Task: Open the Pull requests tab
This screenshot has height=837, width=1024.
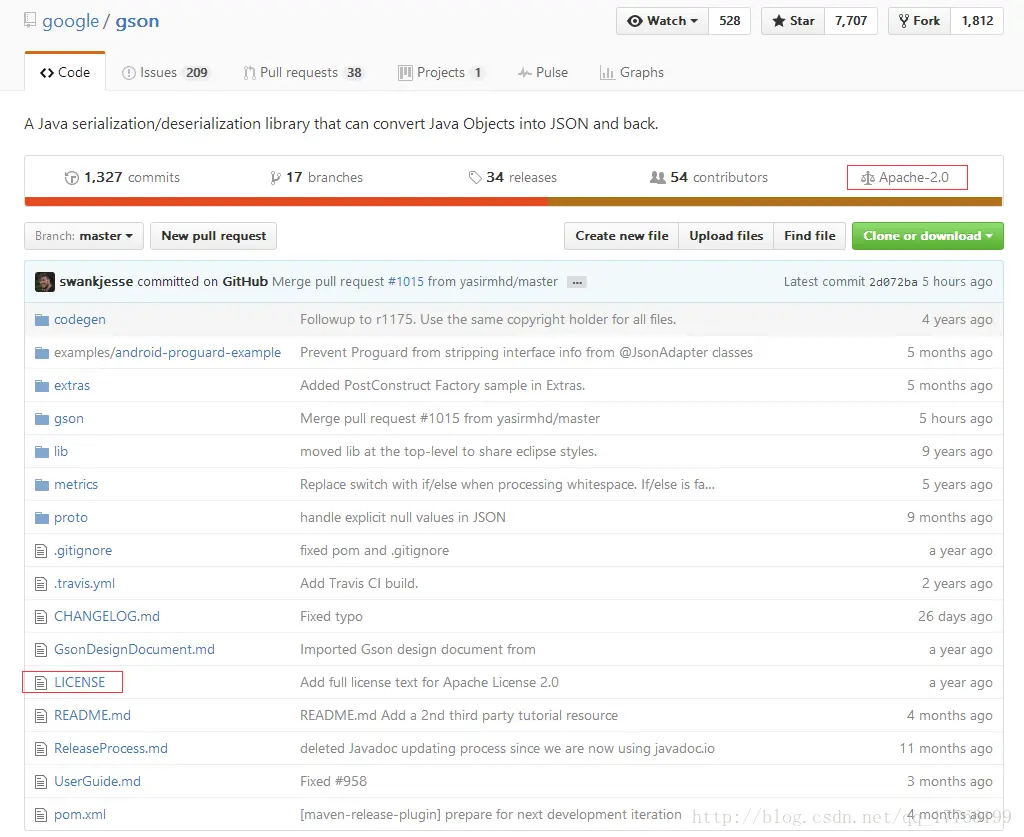Action: point(303,72)
